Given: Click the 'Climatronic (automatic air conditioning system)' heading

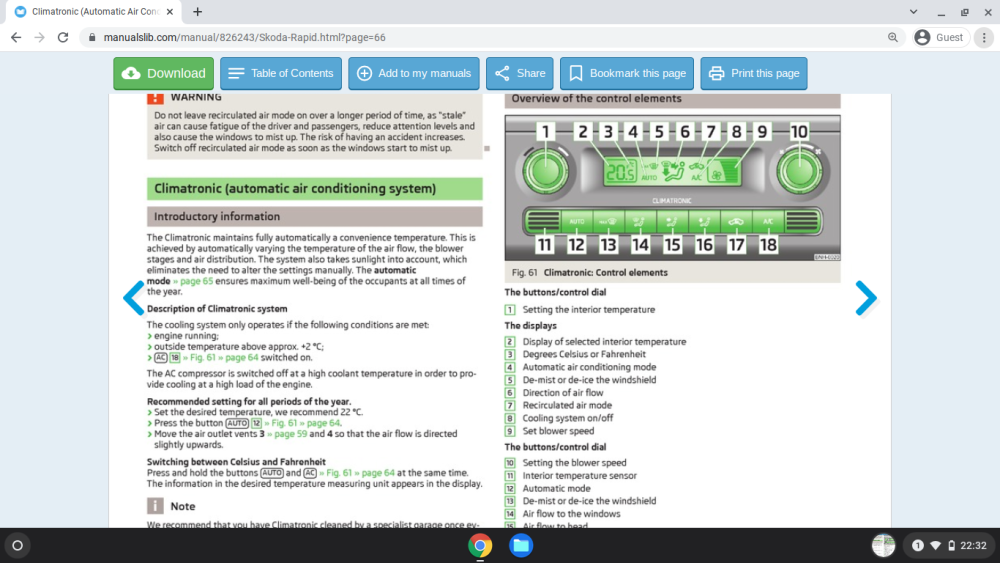Looking at the screenshot, I should 314,189.
